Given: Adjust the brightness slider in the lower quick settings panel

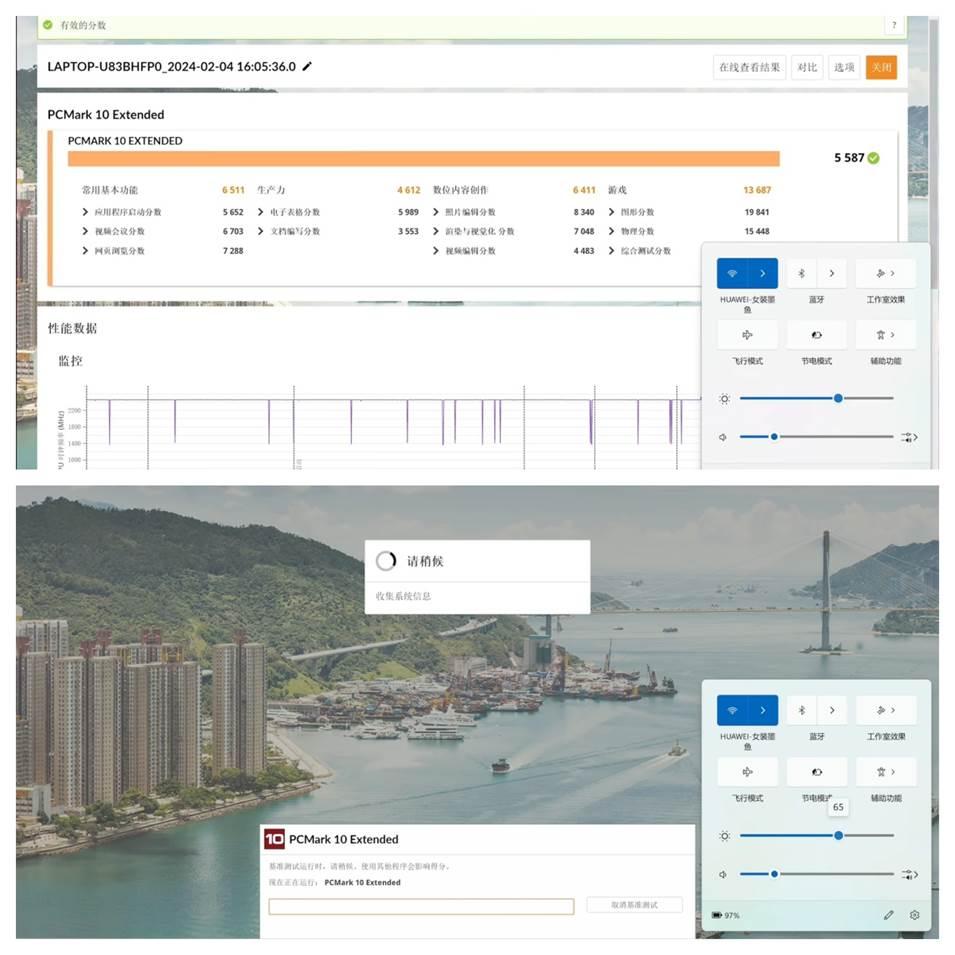Looking at the screenshot, I should [x=817, y=836].
